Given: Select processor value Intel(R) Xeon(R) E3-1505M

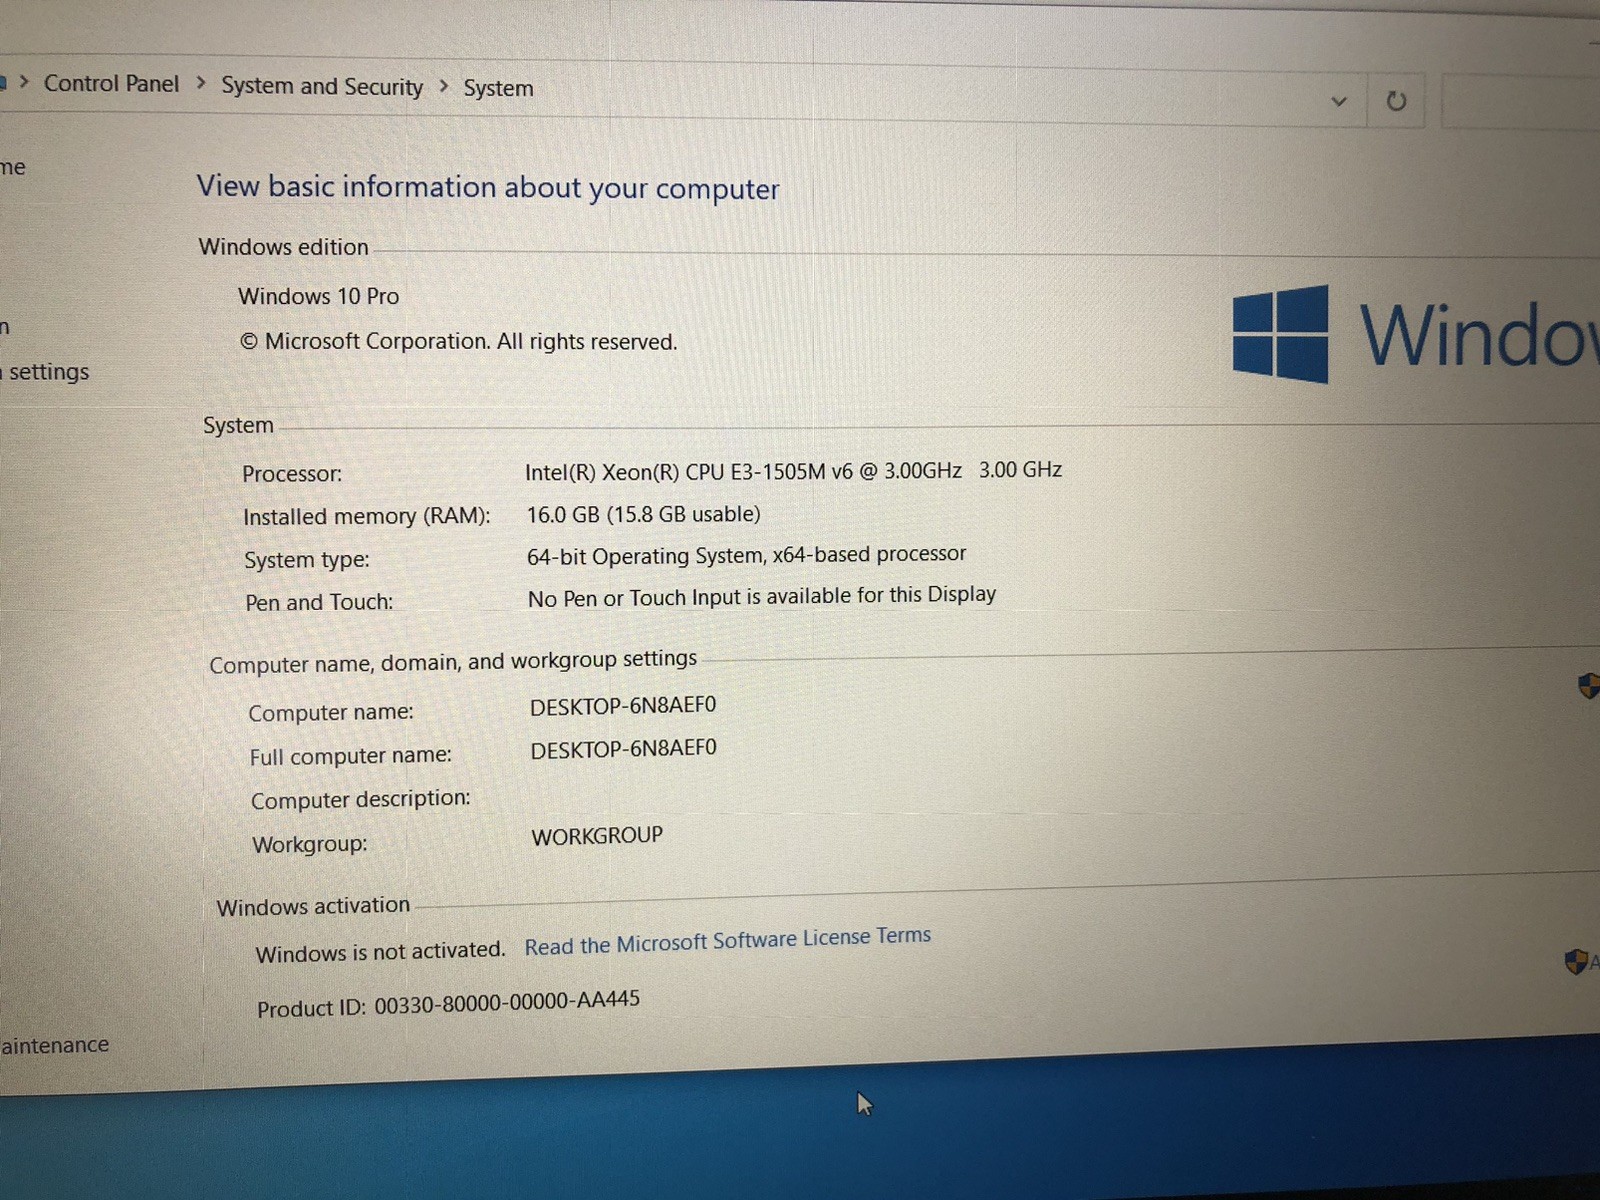Looking at the screenshot, I should point(793,471).
